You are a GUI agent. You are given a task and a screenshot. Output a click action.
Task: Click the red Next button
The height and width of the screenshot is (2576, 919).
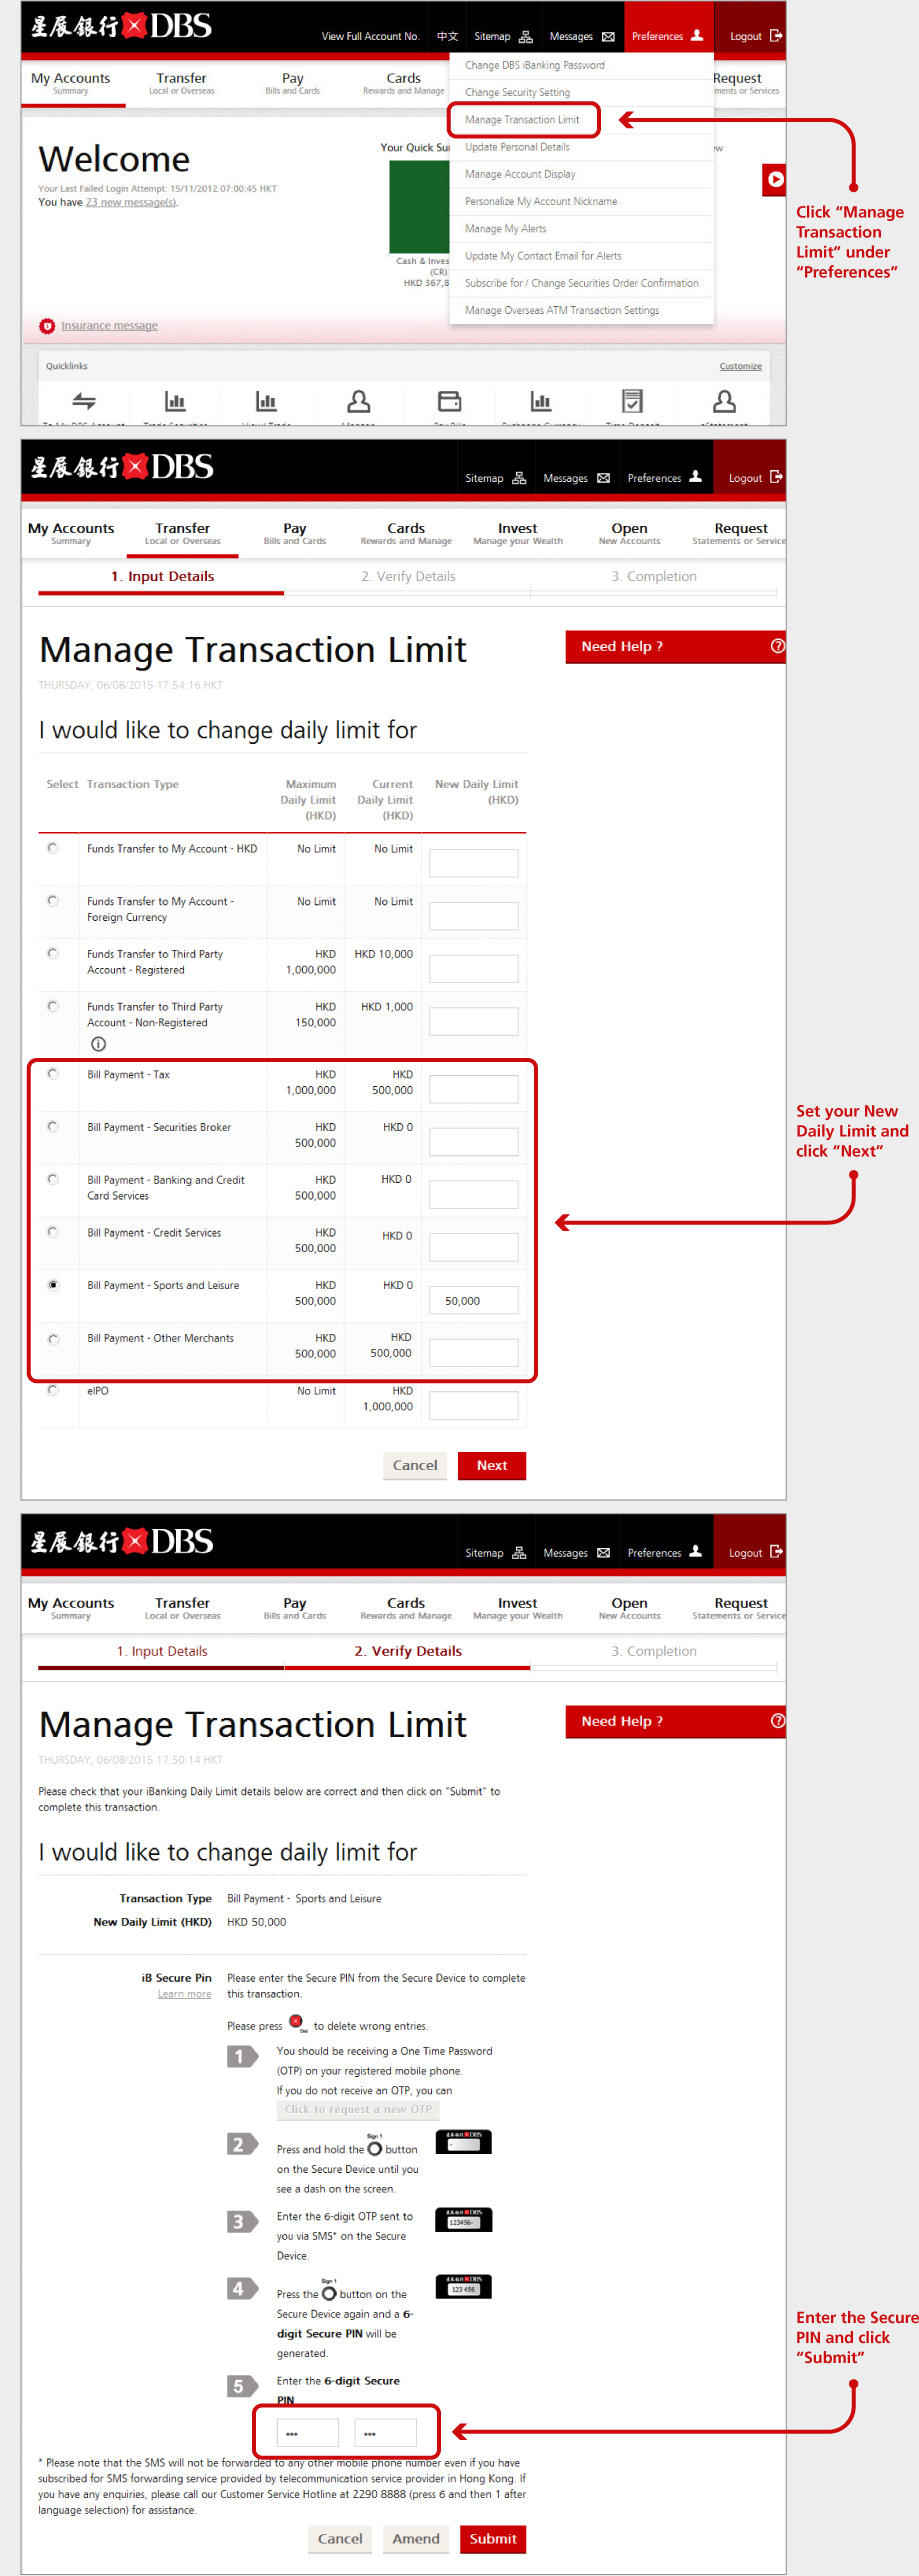[491, 1465]
